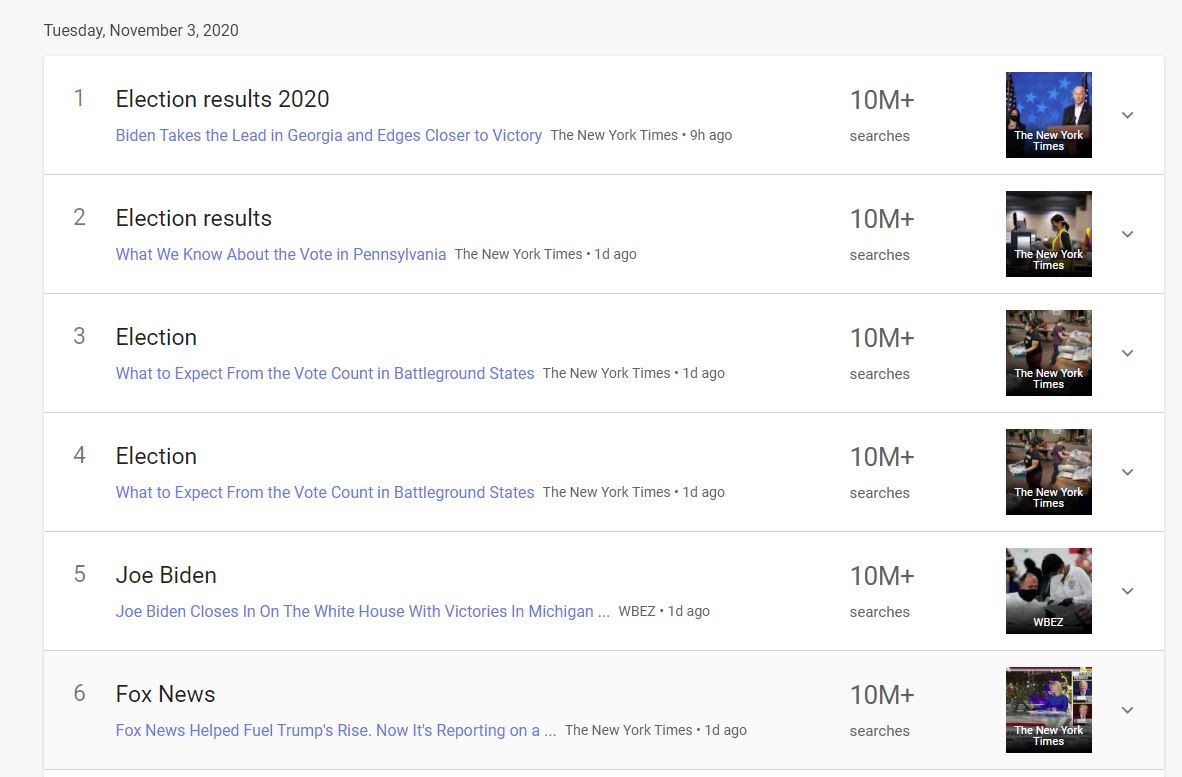Image resolution: width=1182 pixels, height=777 pixels.
Task: Click the Election results 2020 thumbnail image
Action: click(1049, 115)
